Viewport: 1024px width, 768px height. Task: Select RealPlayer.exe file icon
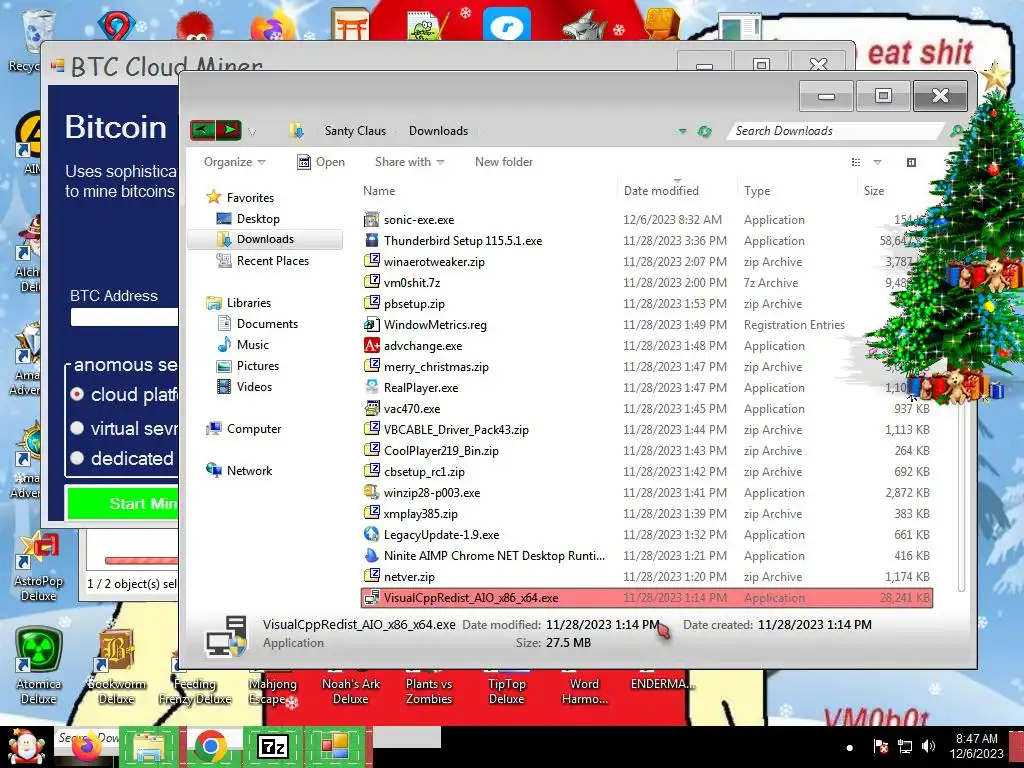[x=372, y=387]
